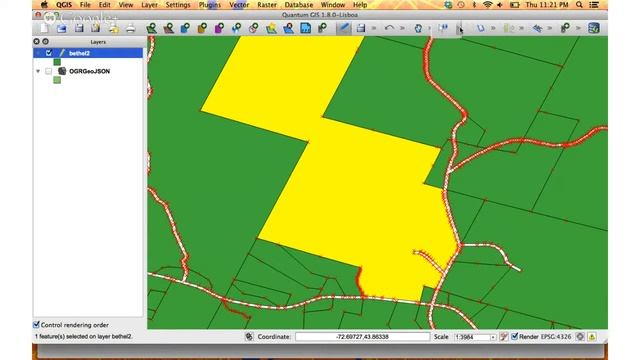Open the QGIS application menu

tap(64, 5)
